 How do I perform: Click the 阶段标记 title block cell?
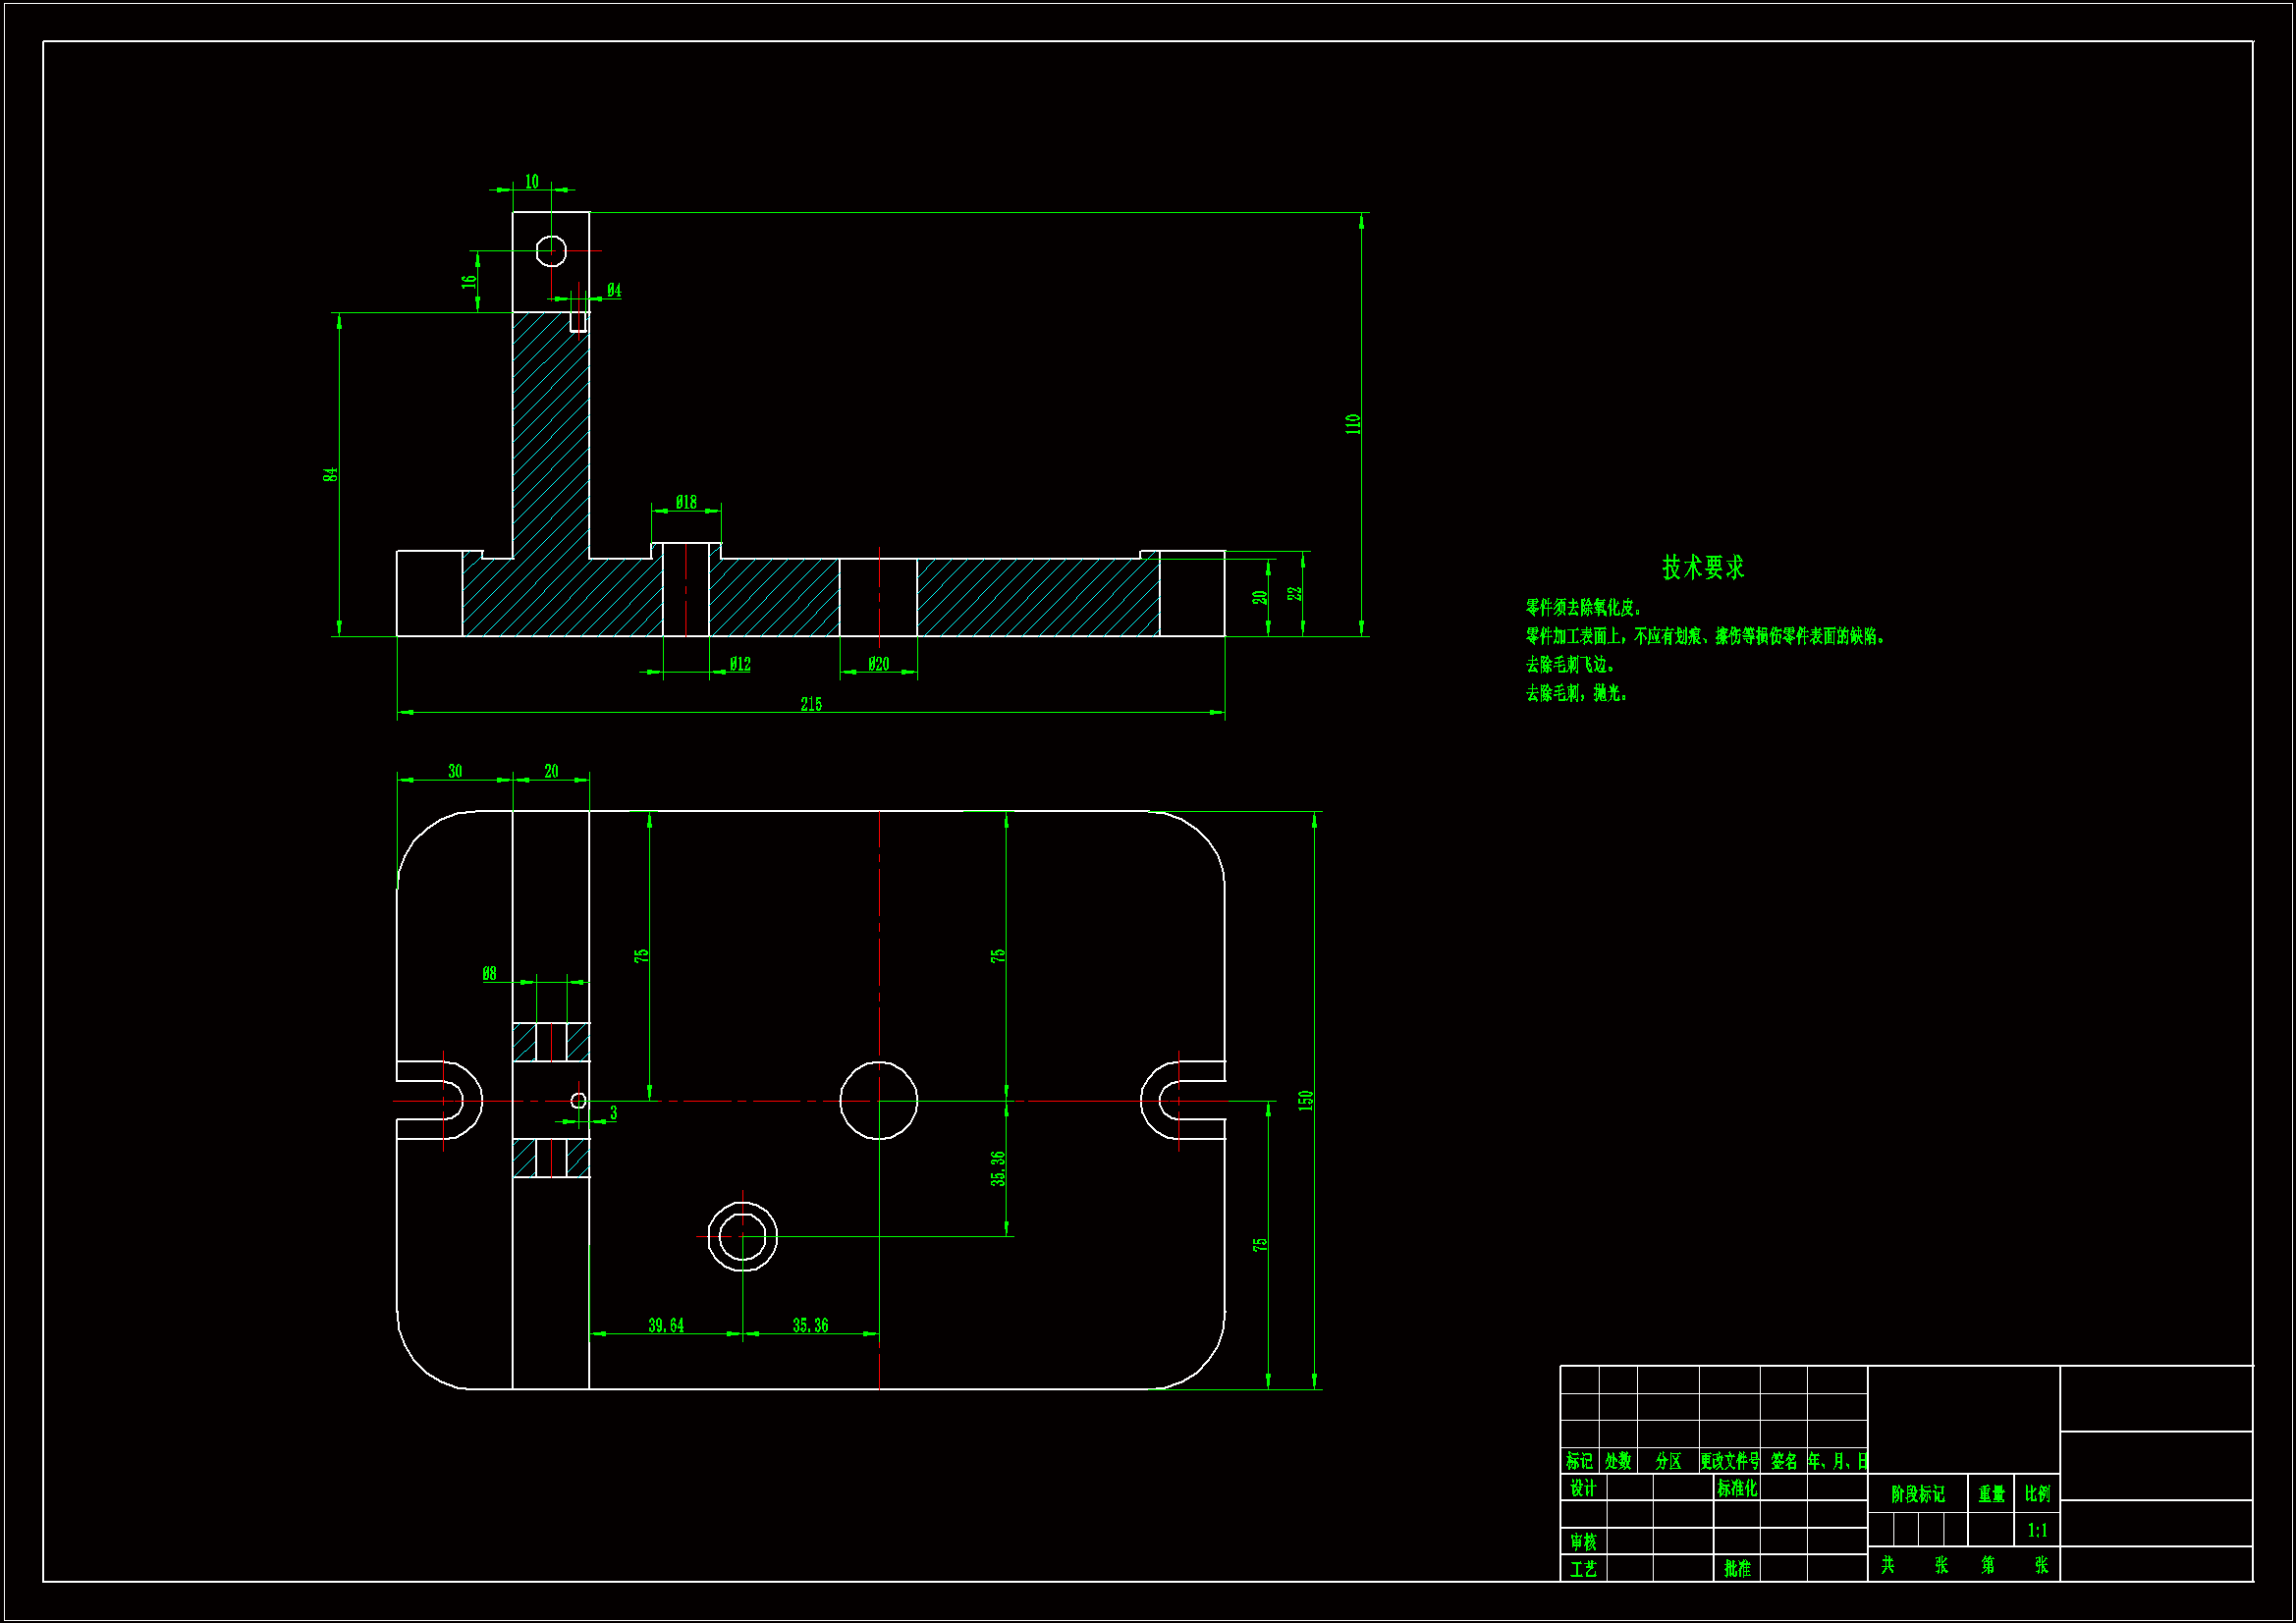click(x=1917, y=1494)
